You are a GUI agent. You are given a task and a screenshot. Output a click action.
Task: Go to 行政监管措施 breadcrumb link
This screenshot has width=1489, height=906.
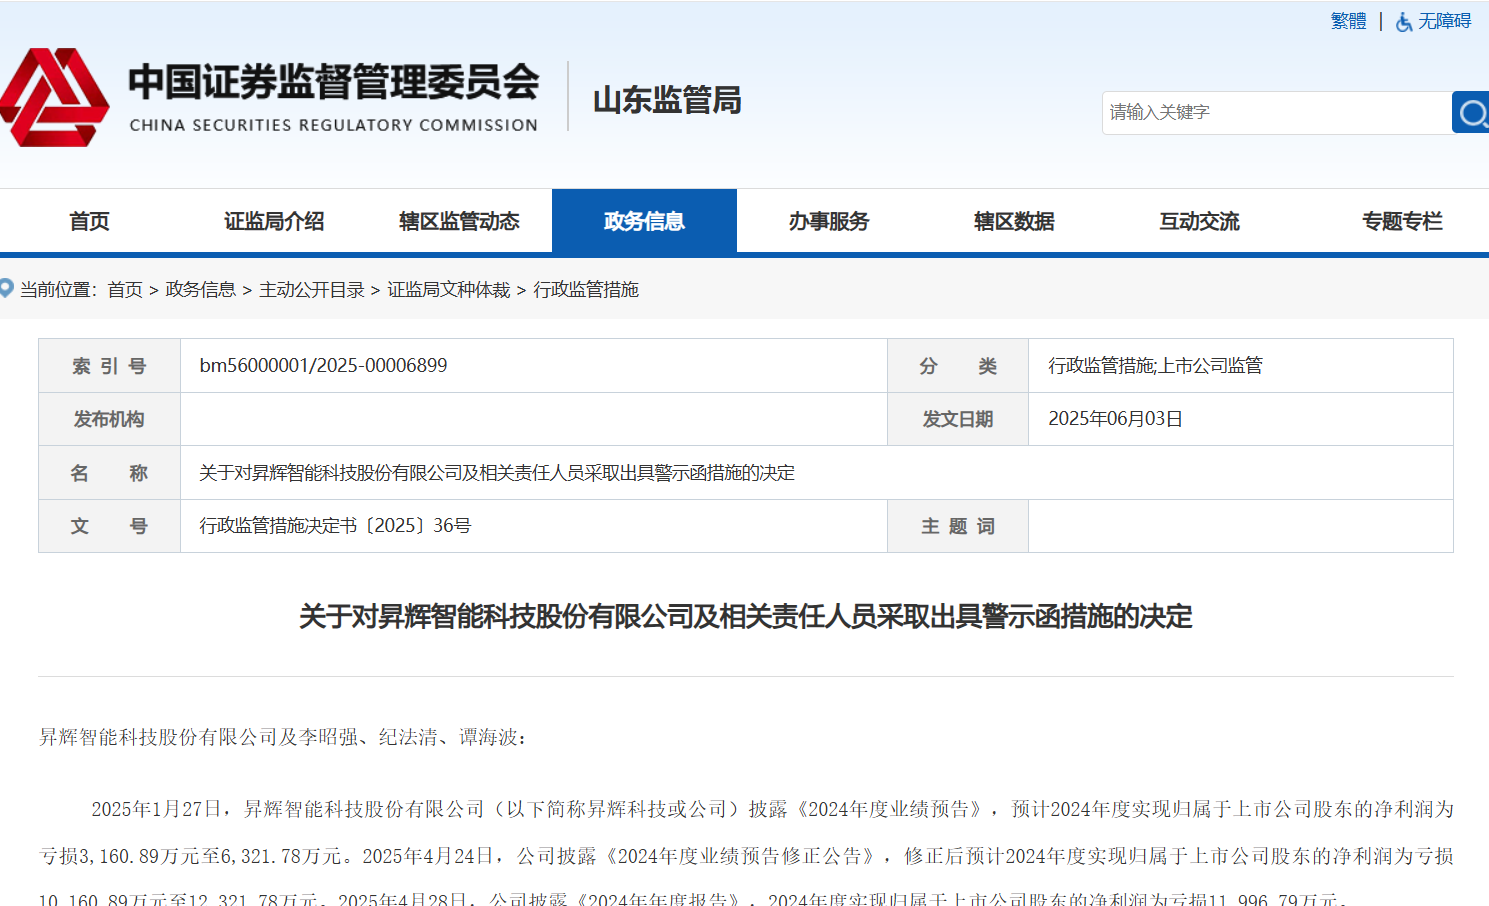(586, 290)
